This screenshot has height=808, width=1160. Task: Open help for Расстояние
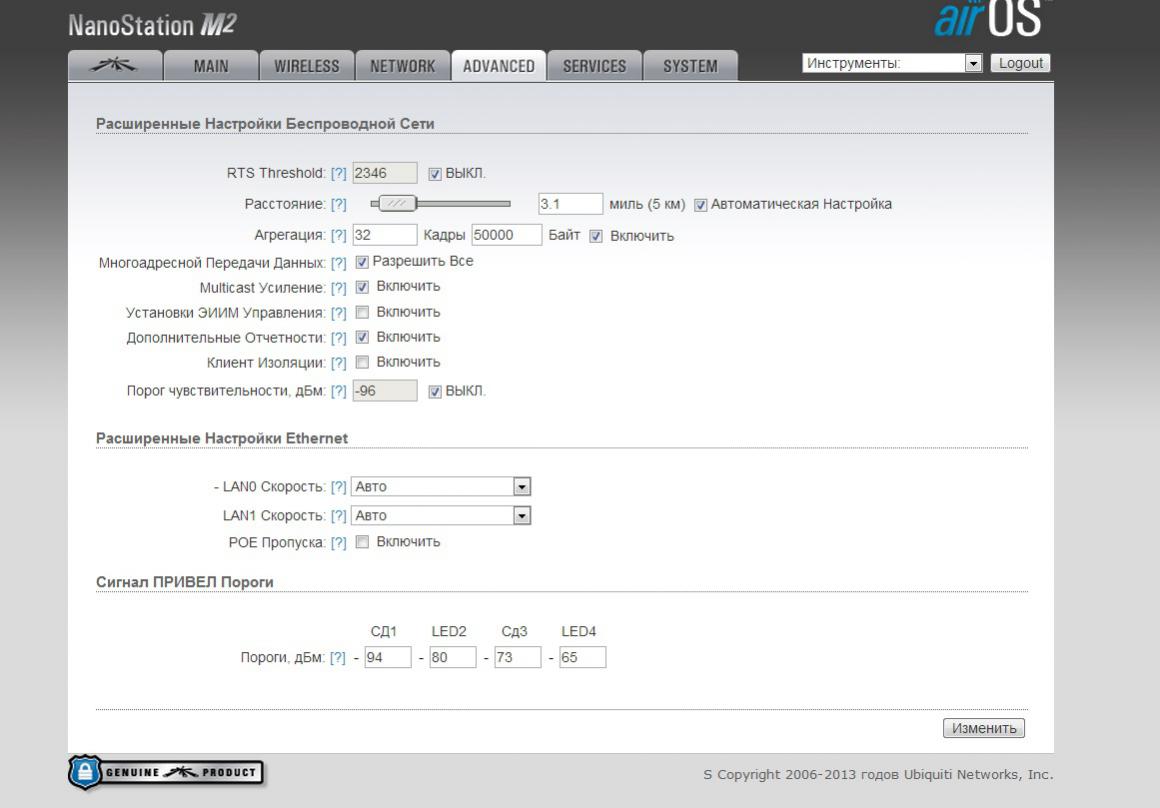pos(338,204)
